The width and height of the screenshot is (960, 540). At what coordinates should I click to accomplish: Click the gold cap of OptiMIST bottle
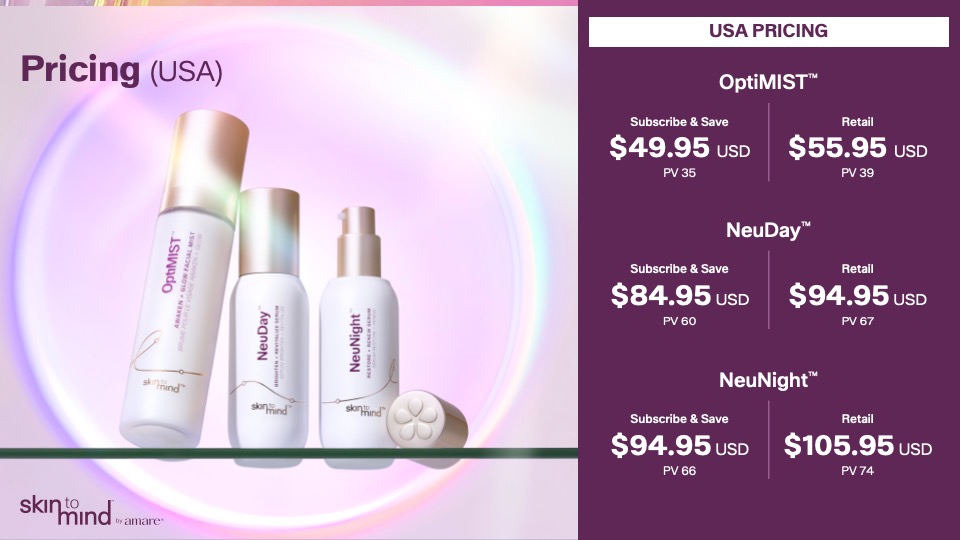pyautogui.click(x=206, y=164)
